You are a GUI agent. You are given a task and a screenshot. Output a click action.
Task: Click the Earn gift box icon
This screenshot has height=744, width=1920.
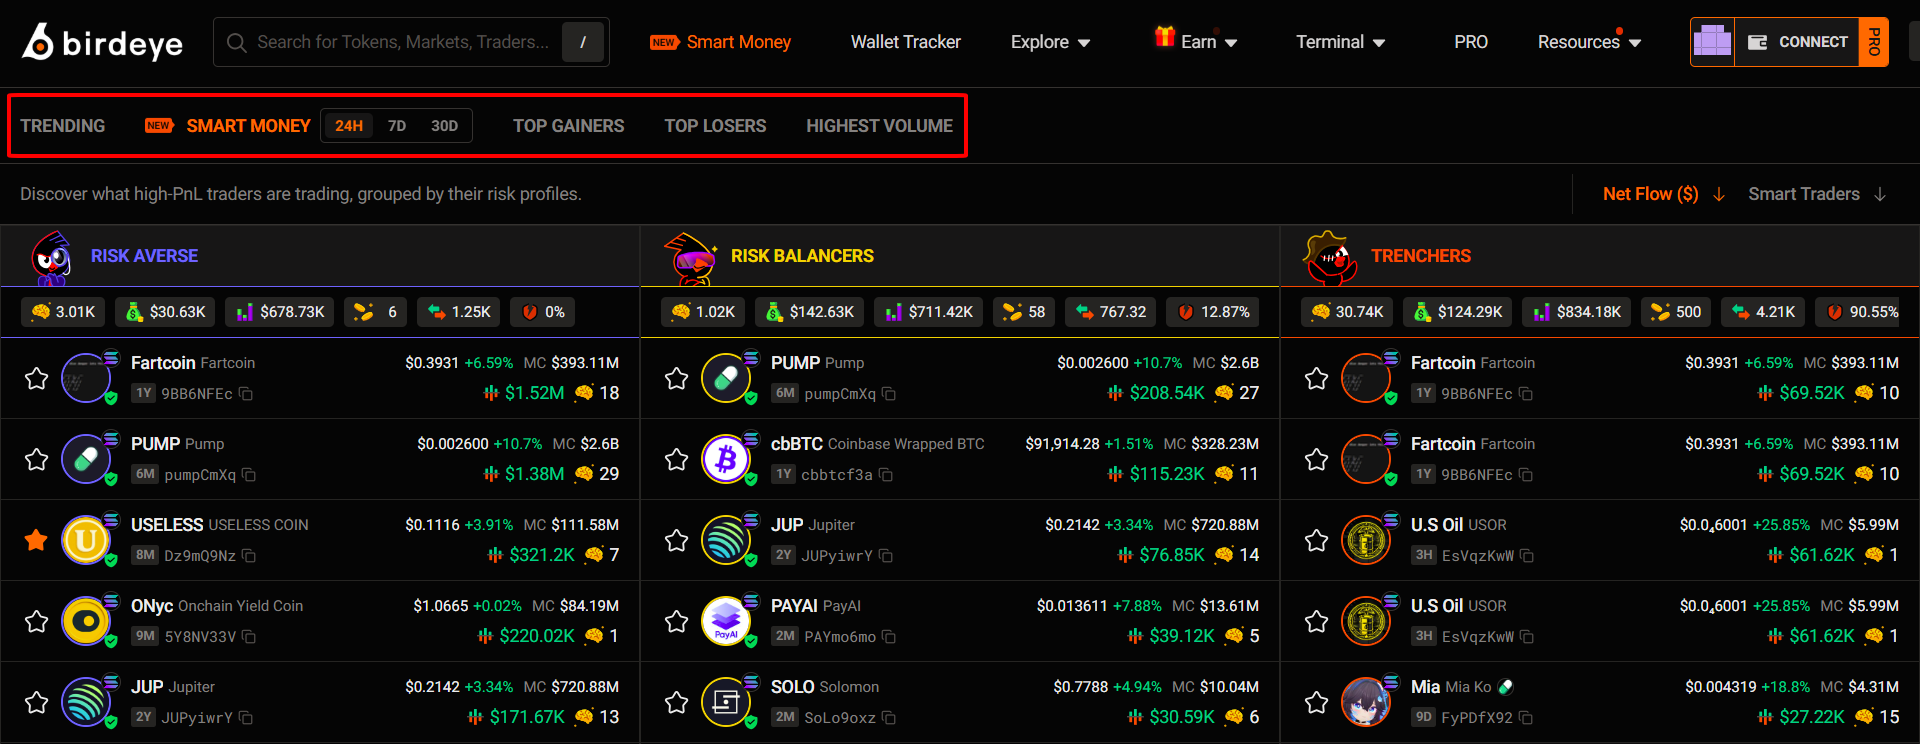pyautogui.click(x=1165, y=37)
